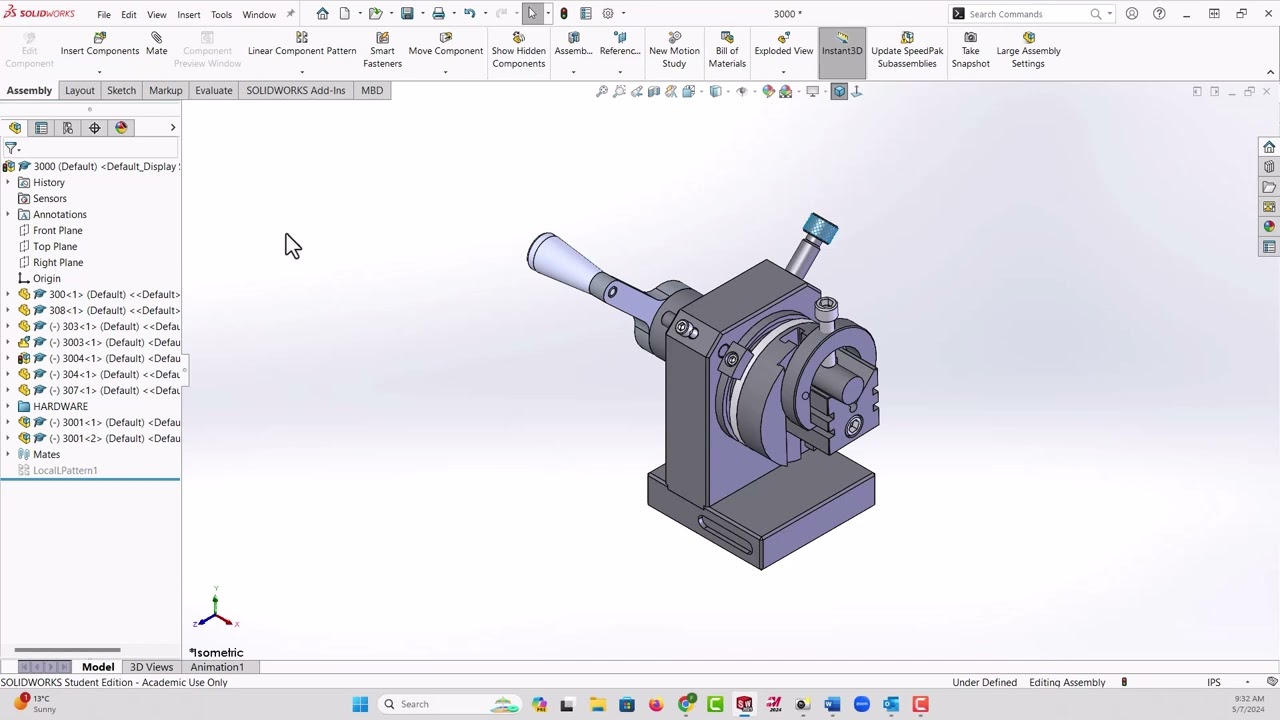The image size is (1280, 720).
Task: Switch to the SOLIDWORKS Add-Ins tab
Action: (295, 90)
